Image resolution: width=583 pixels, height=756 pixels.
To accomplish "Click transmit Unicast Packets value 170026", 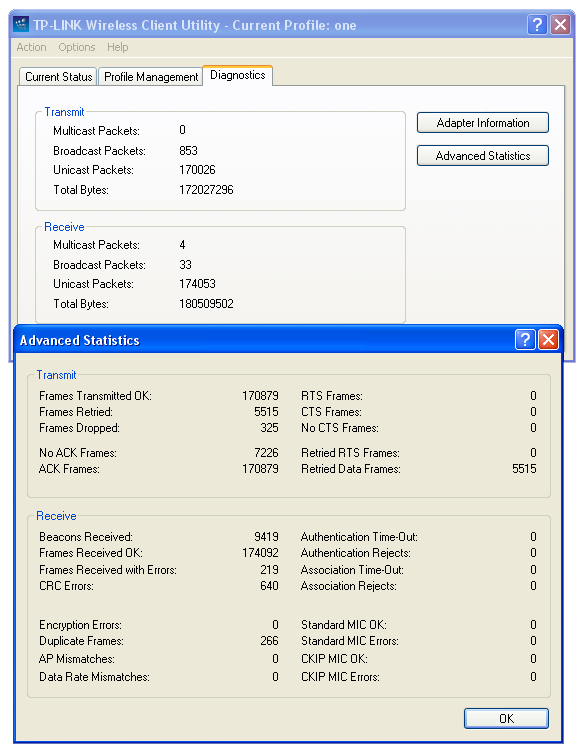I will tap(197, 170).
